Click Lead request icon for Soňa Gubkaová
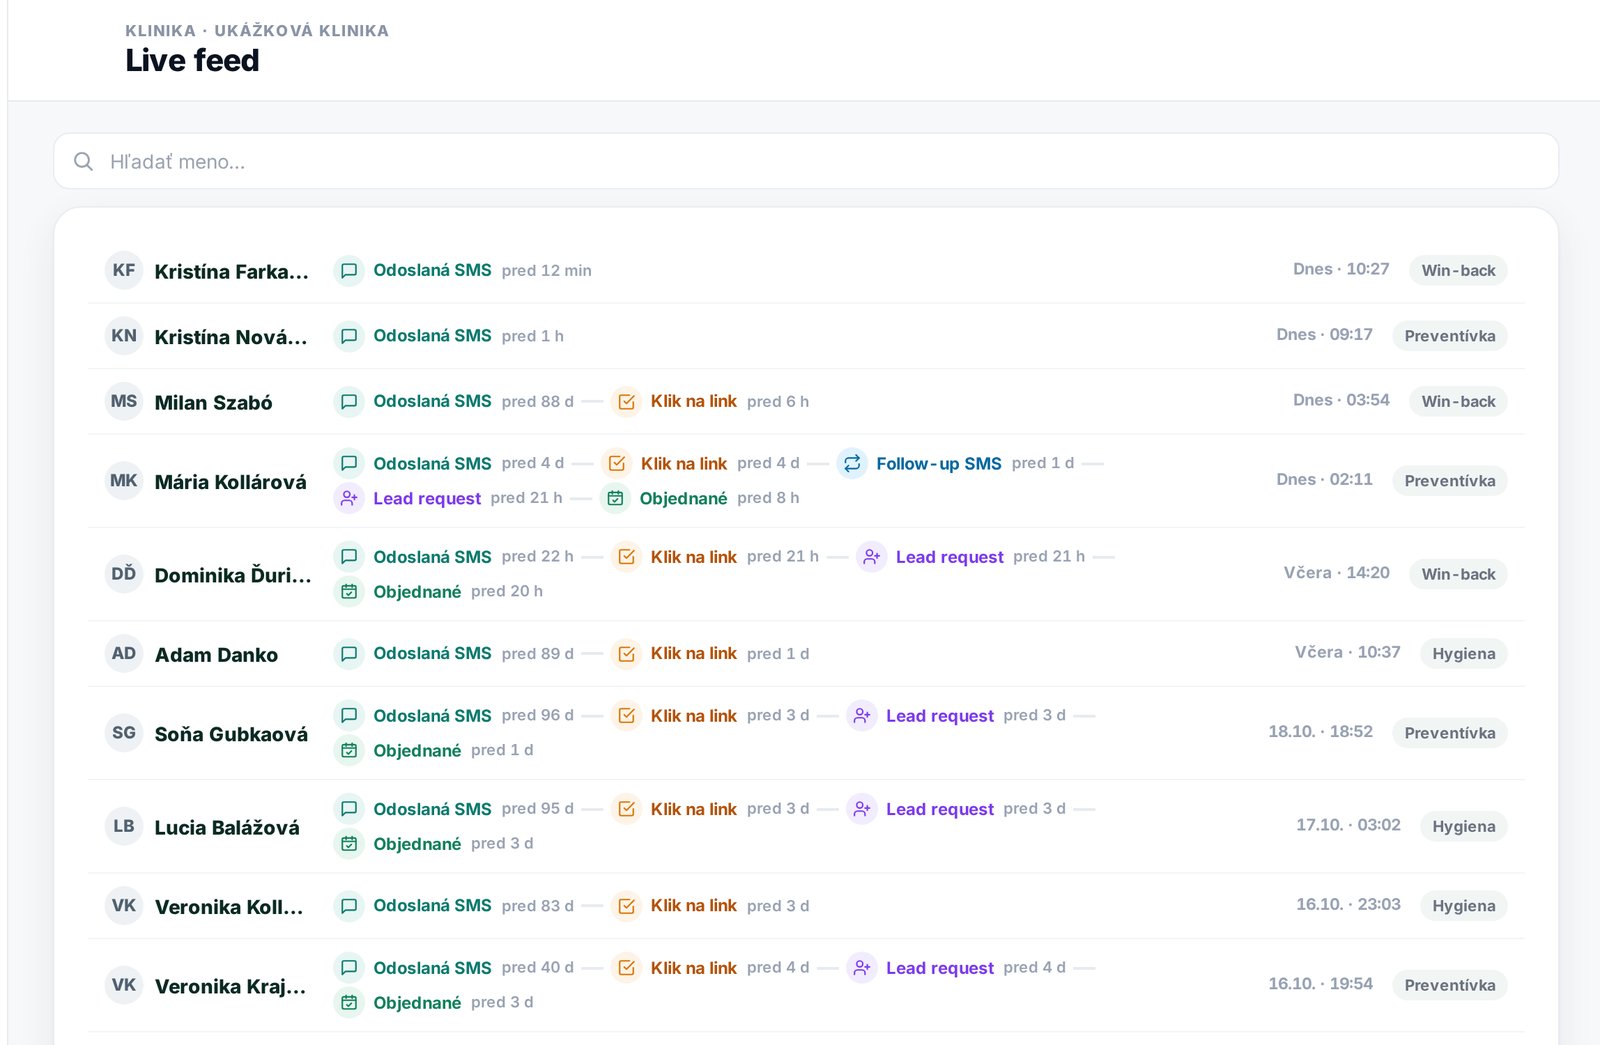Viewport: 1600px width, 1045px height. click(862, 716)
